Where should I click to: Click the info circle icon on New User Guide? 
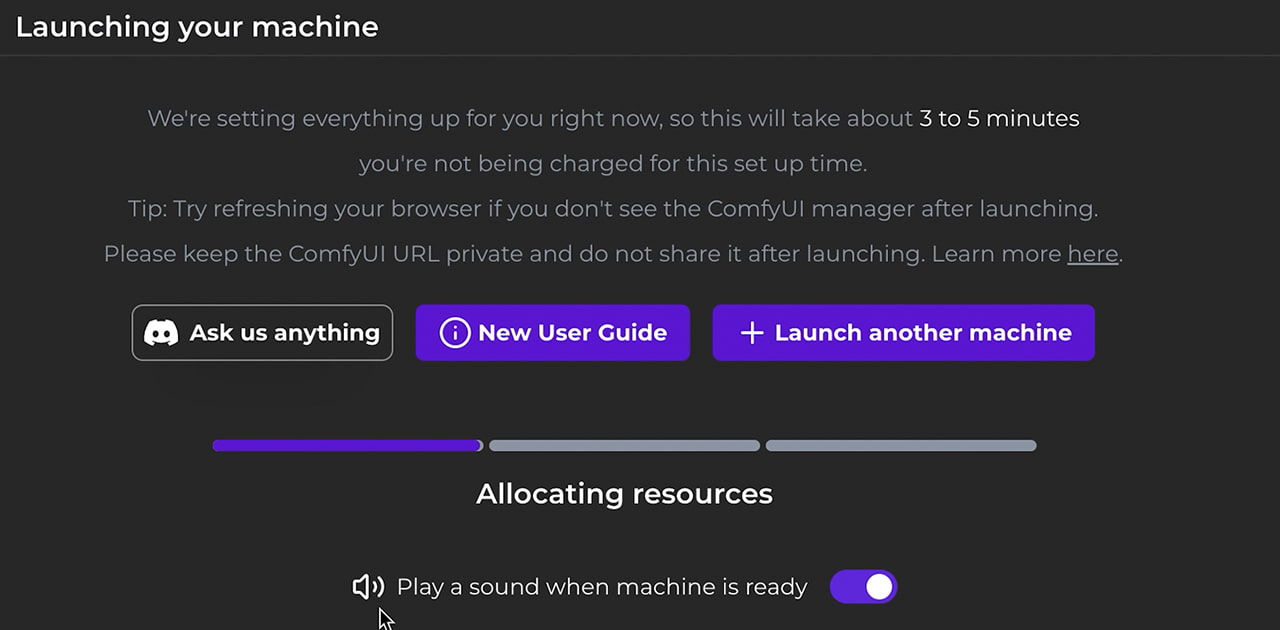pos(454,333)
